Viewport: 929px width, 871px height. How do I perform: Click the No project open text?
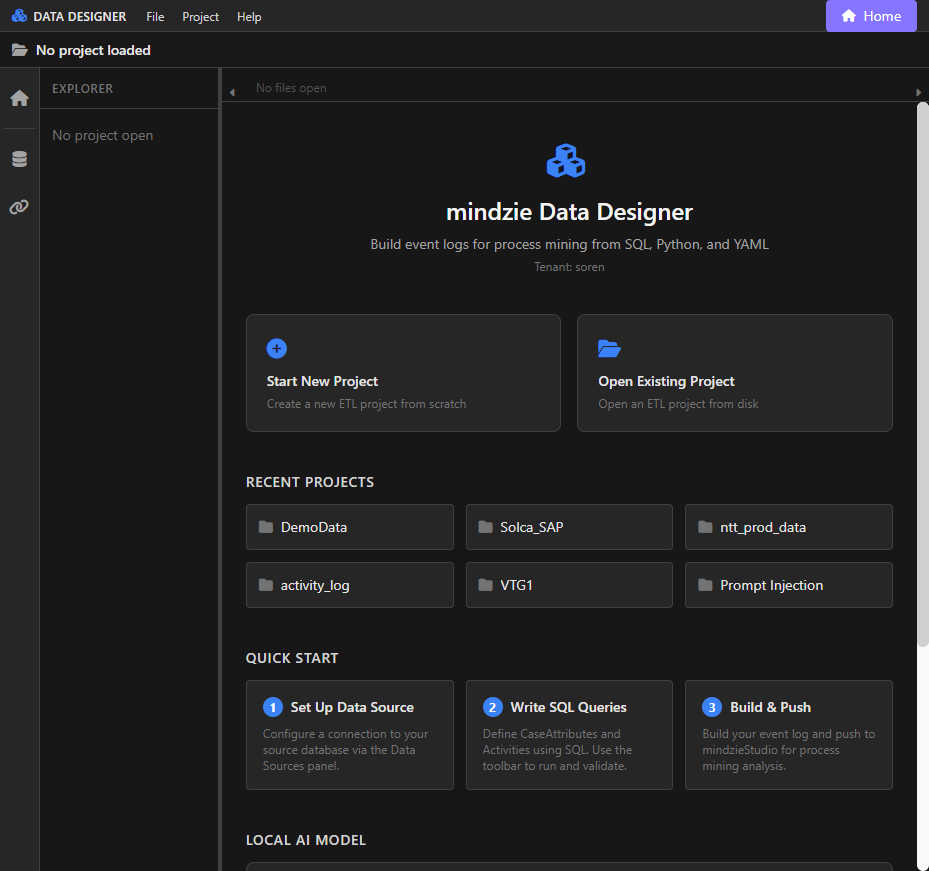click(x=102, y=135)
